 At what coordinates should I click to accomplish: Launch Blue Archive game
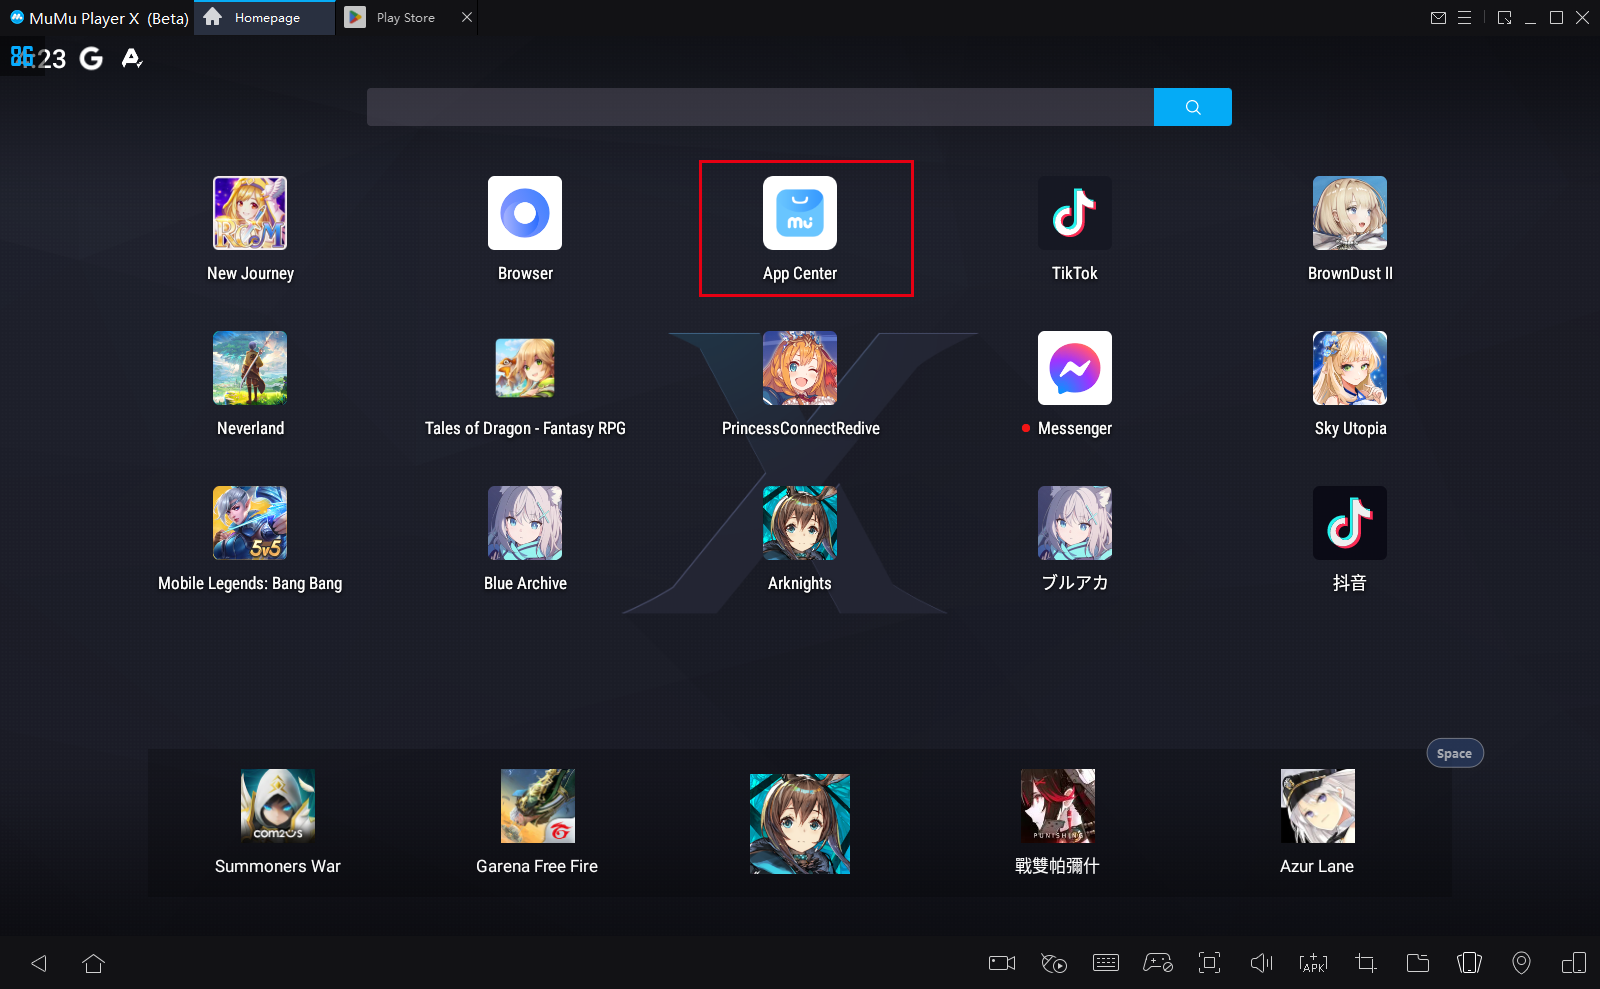[x=525, y=523]
